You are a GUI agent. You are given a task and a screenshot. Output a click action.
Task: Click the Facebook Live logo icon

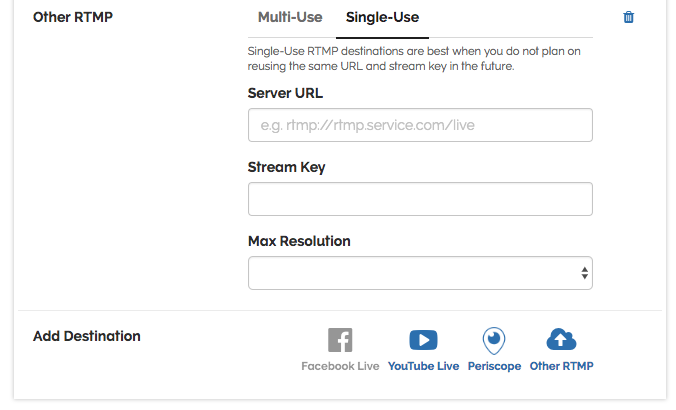340,340
